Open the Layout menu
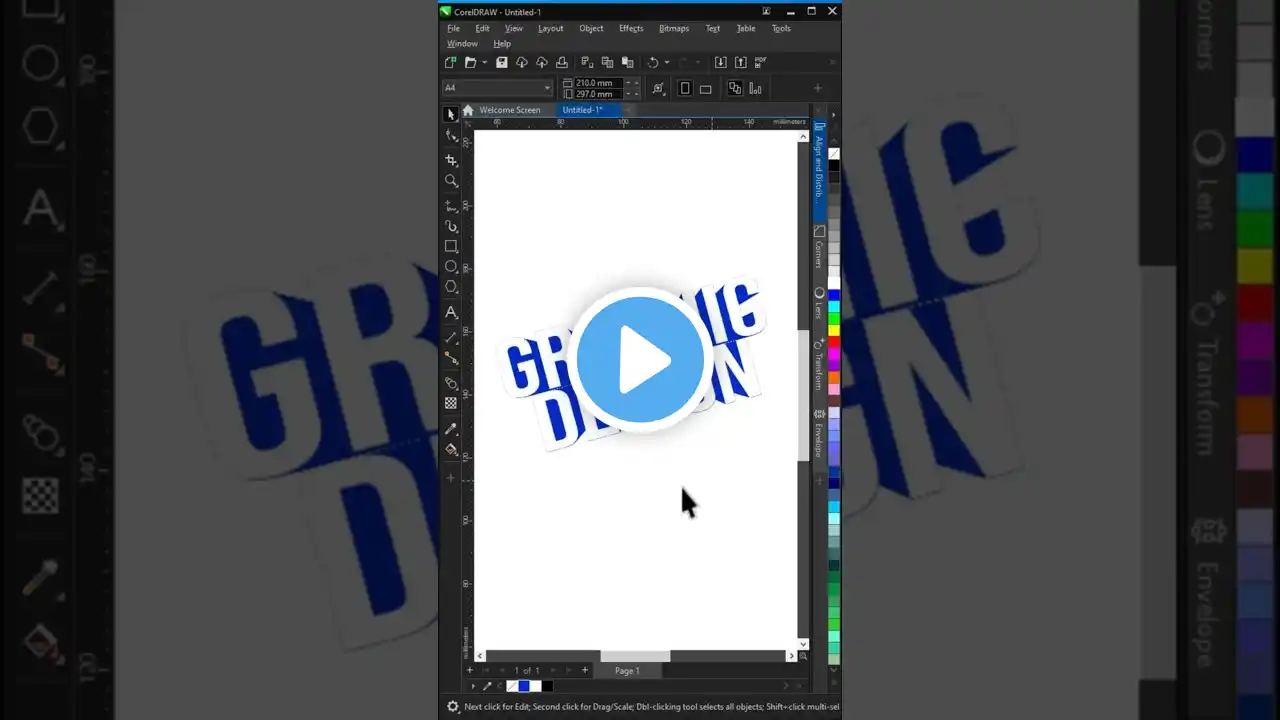This screenshot has height=720, width=1280. 550,28
